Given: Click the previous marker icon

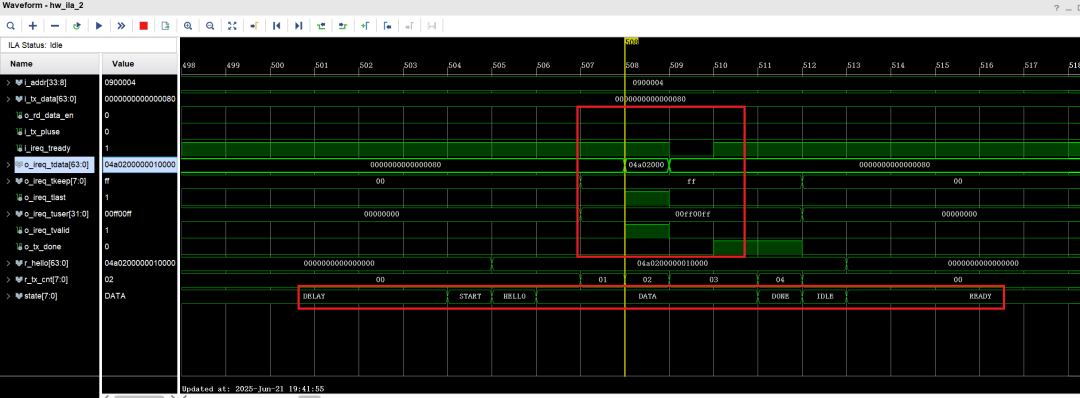Looking at the screenshot, I should (387, 25).
